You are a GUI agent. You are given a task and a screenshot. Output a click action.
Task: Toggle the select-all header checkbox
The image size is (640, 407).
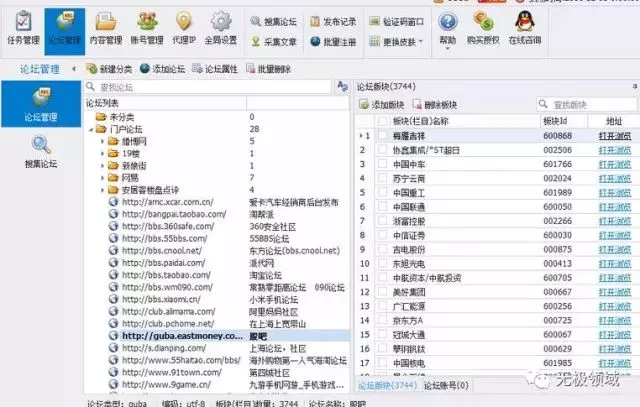pyautogui.click(x=382, y=121)
